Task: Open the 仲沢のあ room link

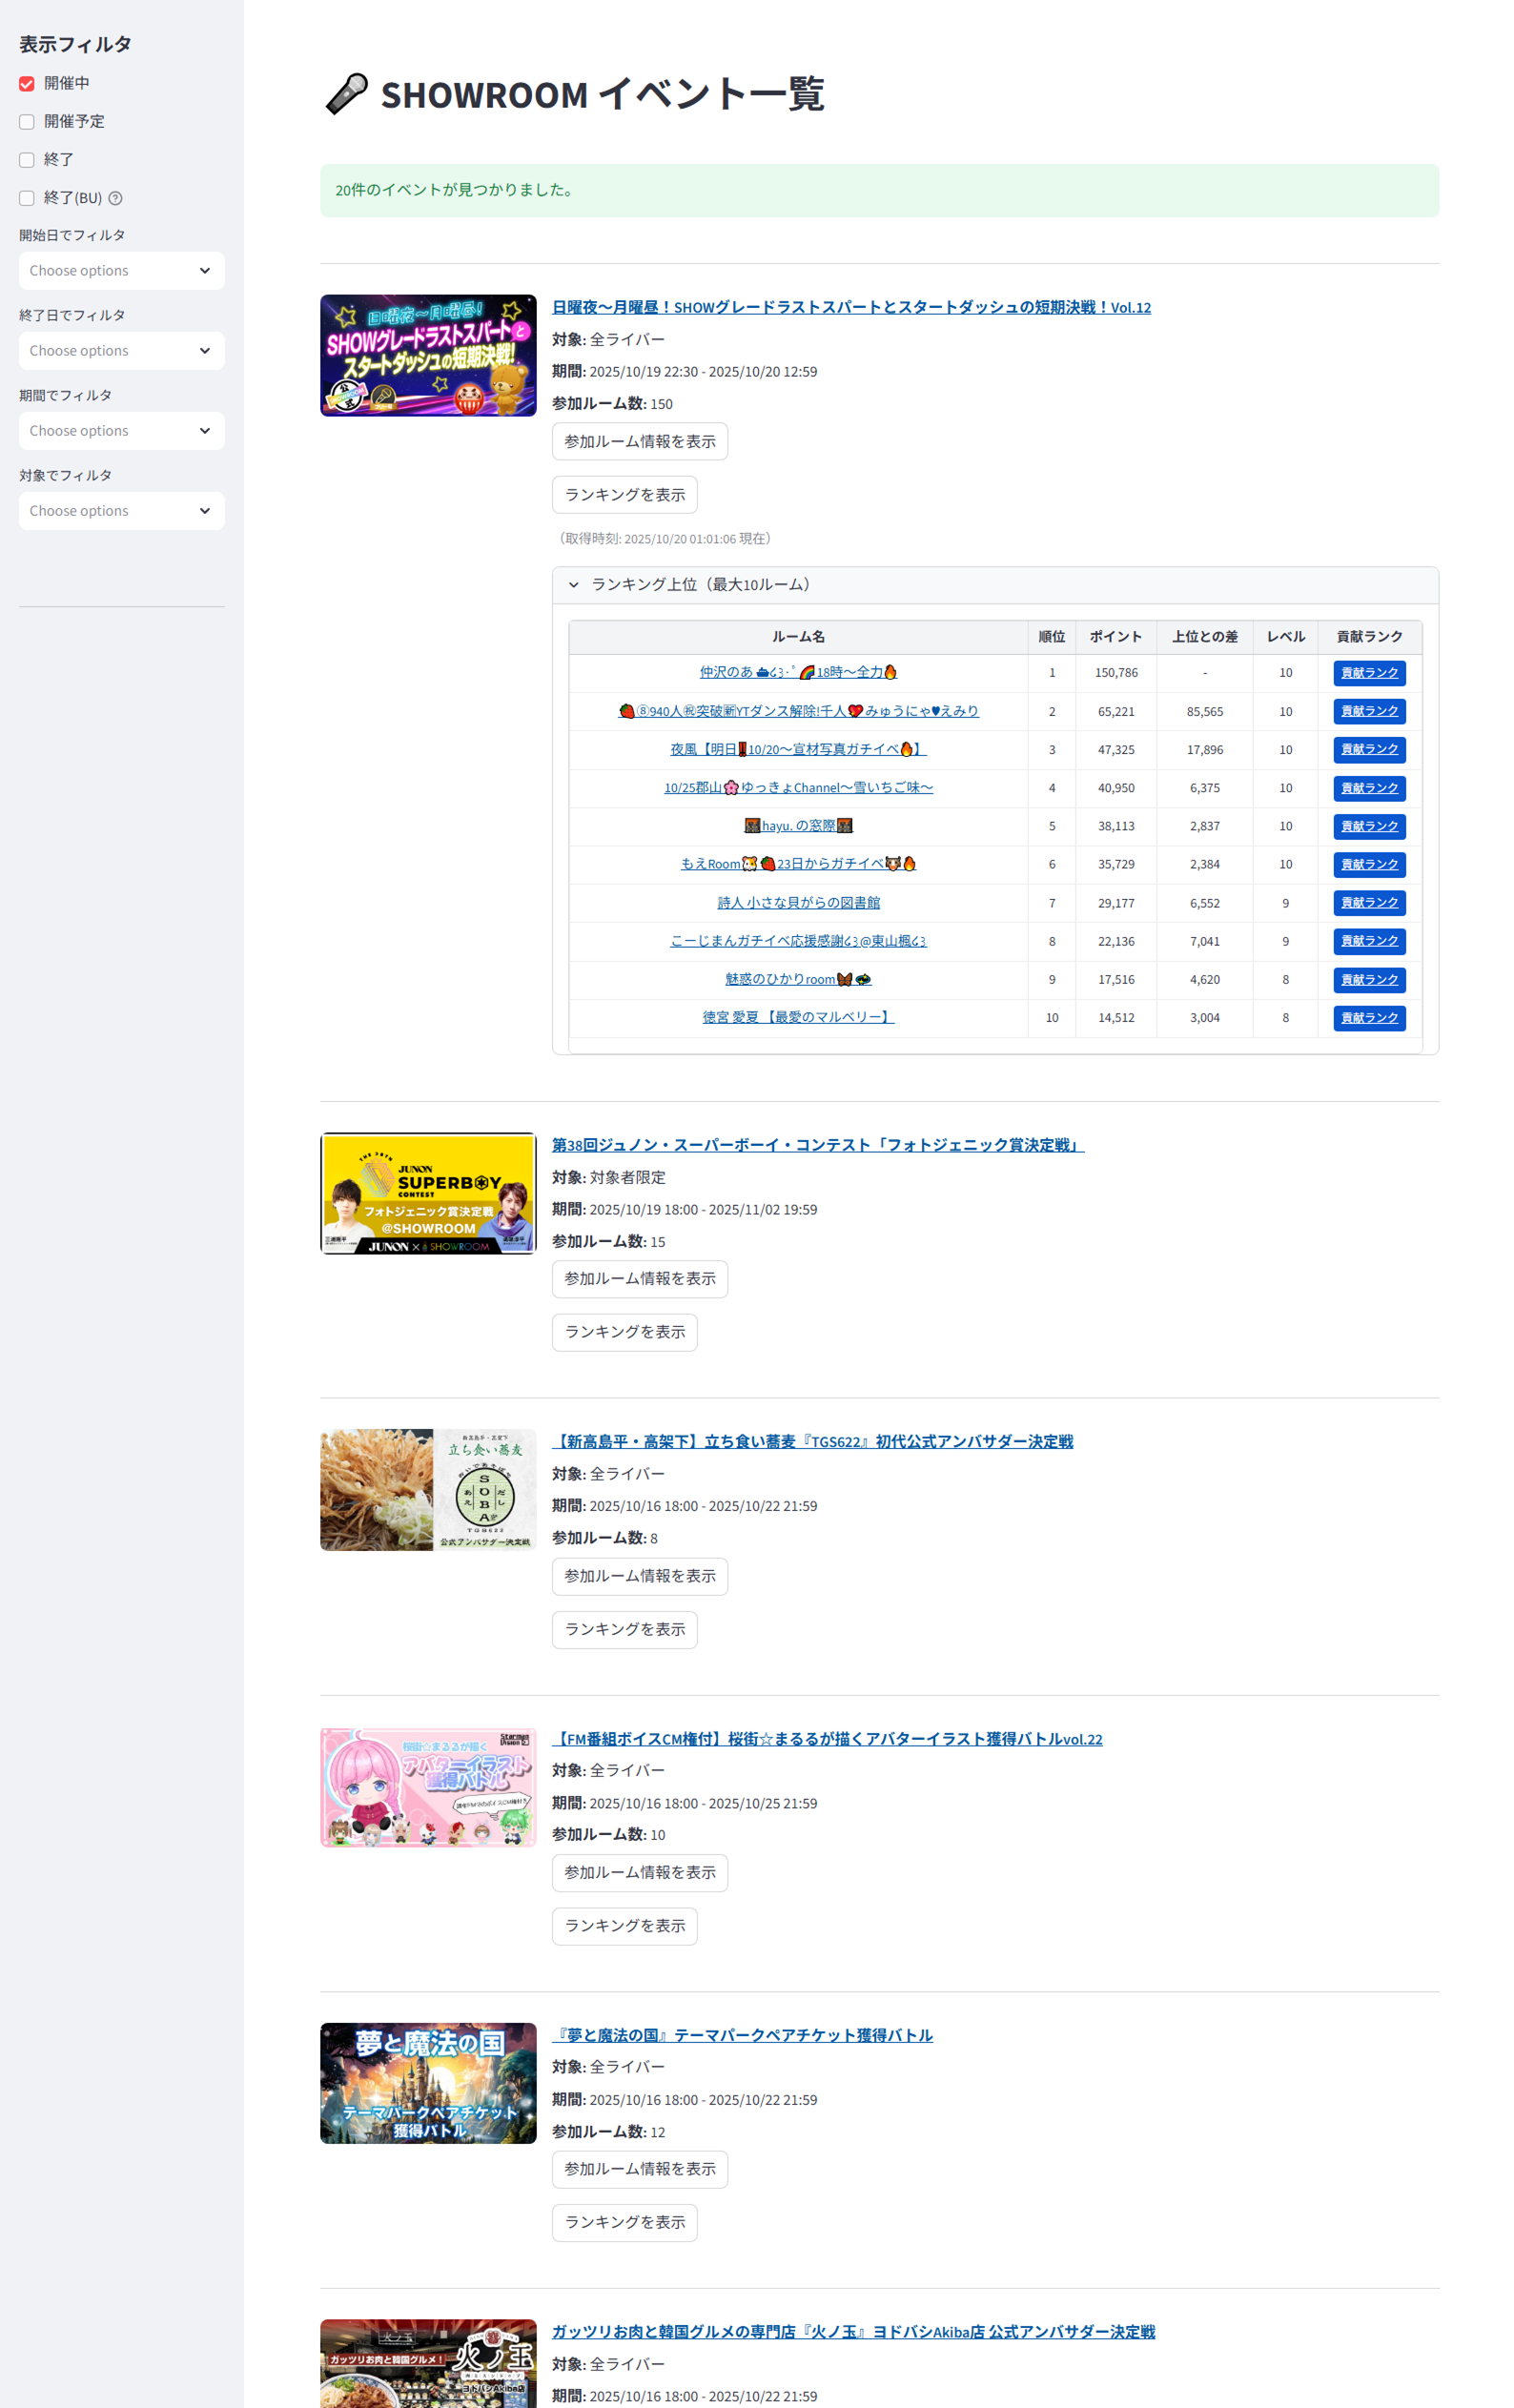Action: [797, 673]
